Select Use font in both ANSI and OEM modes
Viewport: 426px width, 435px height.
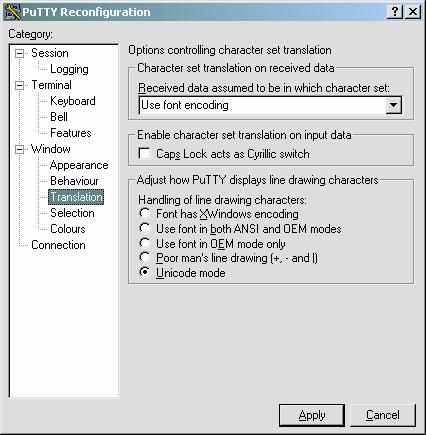pyautogui.click(x=145, y=228)
